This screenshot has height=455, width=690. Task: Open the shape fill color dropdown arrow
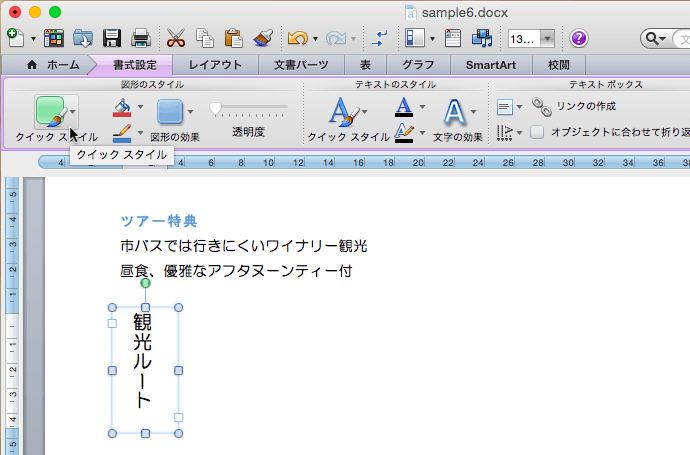pyautogui.click(x=140, y=106)
